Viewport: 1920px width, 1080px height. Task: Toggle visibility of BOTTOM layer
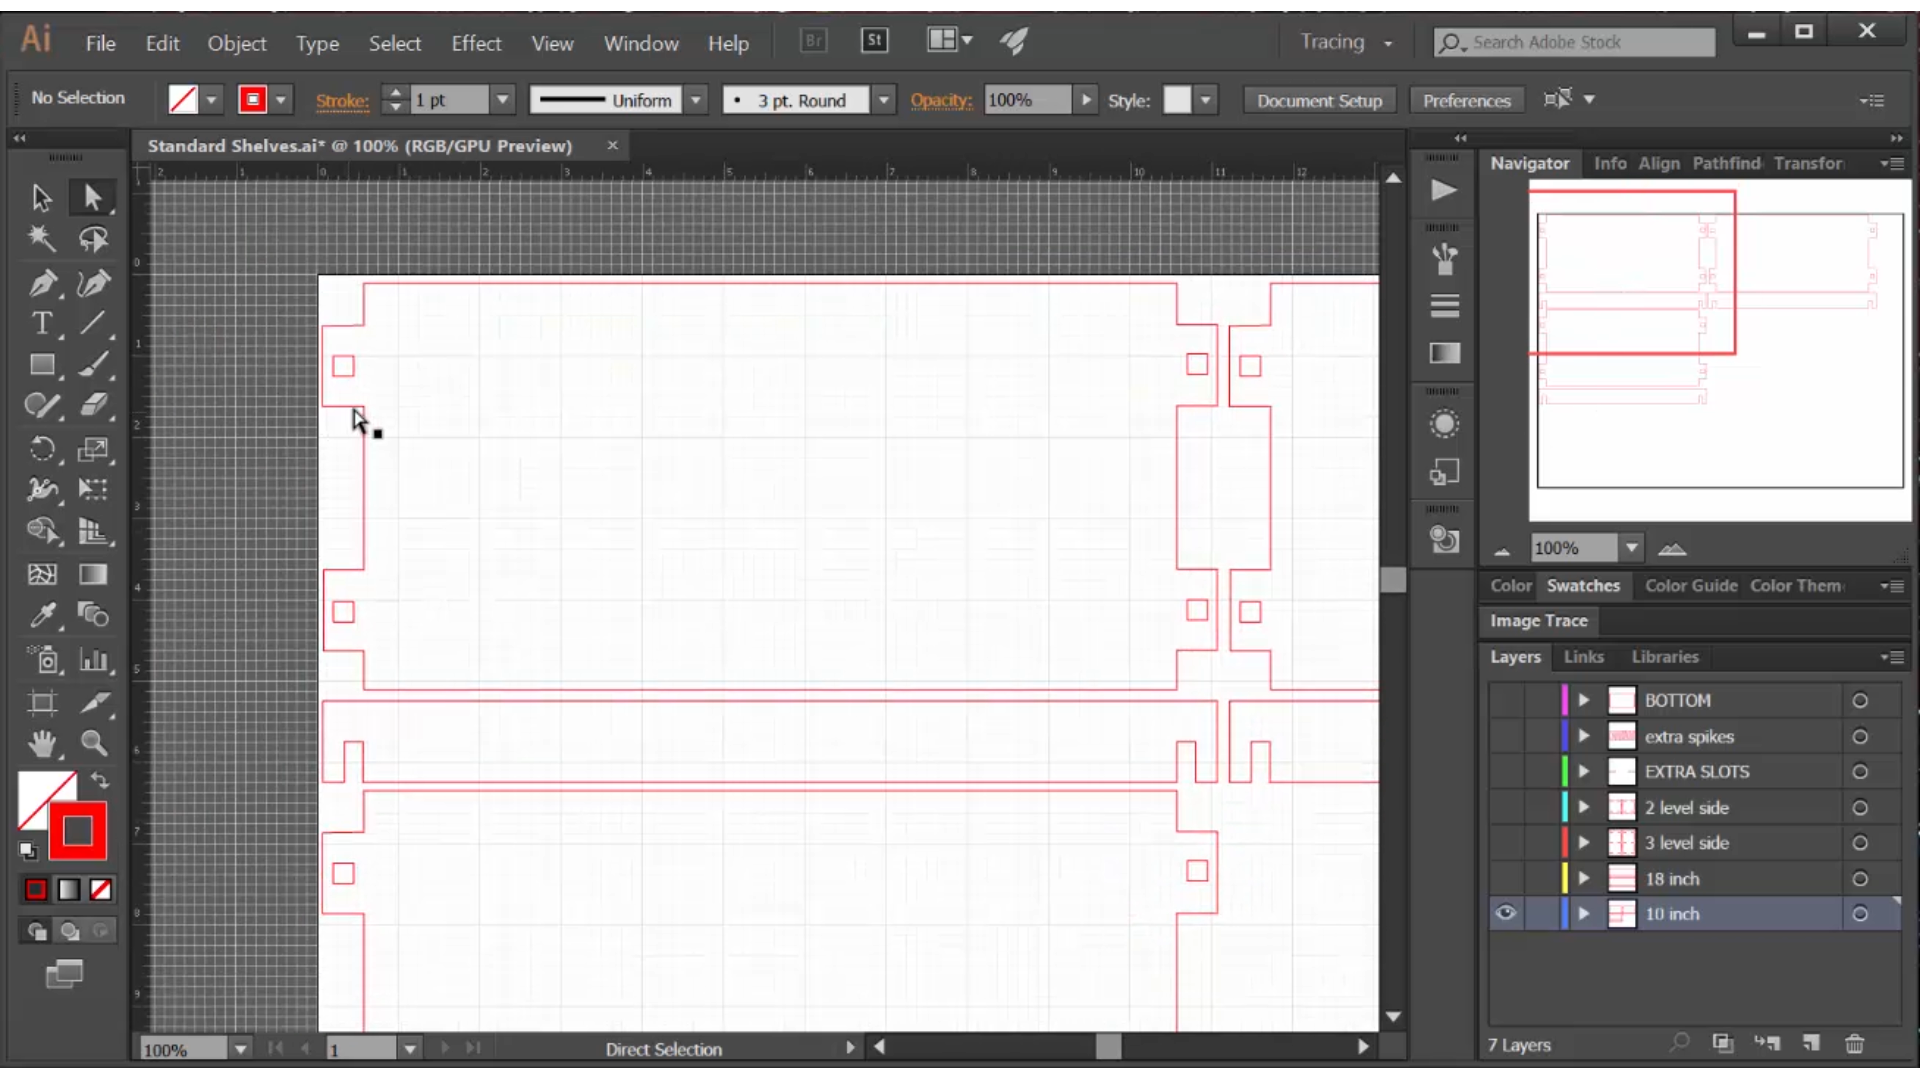point(1506,699)
